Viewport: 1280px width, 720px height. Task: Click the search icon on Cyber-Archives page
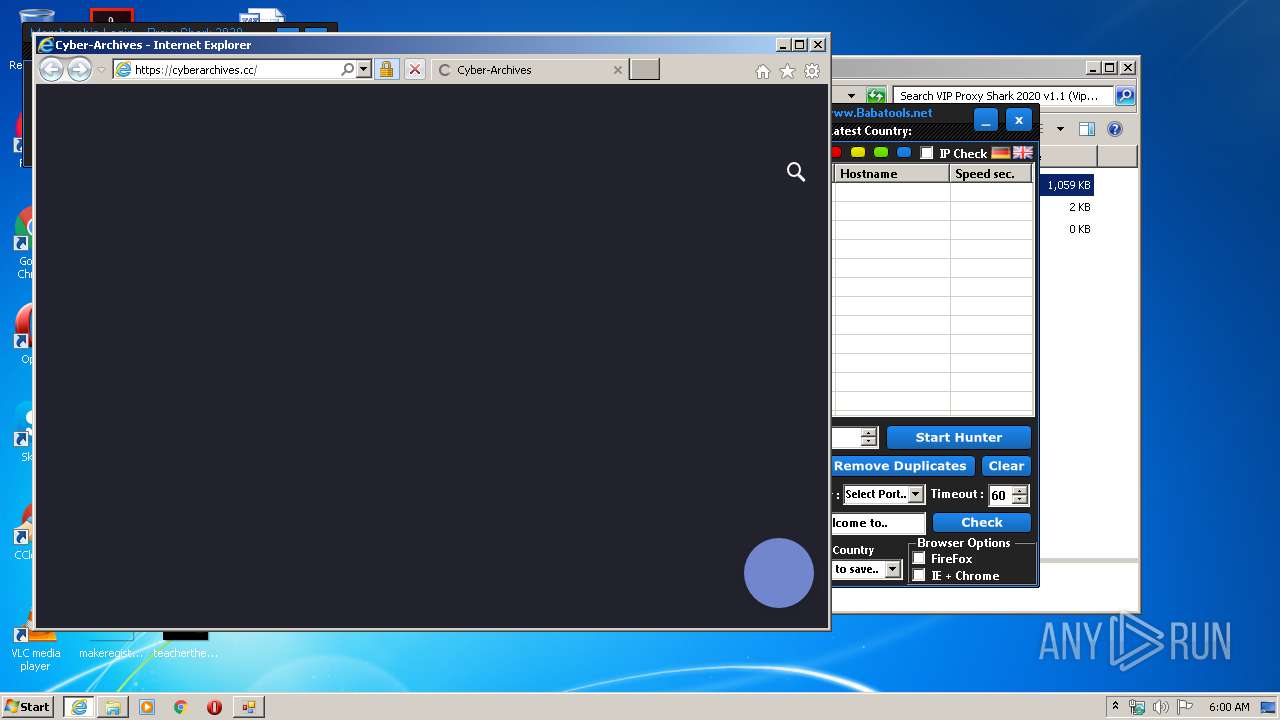796,172
